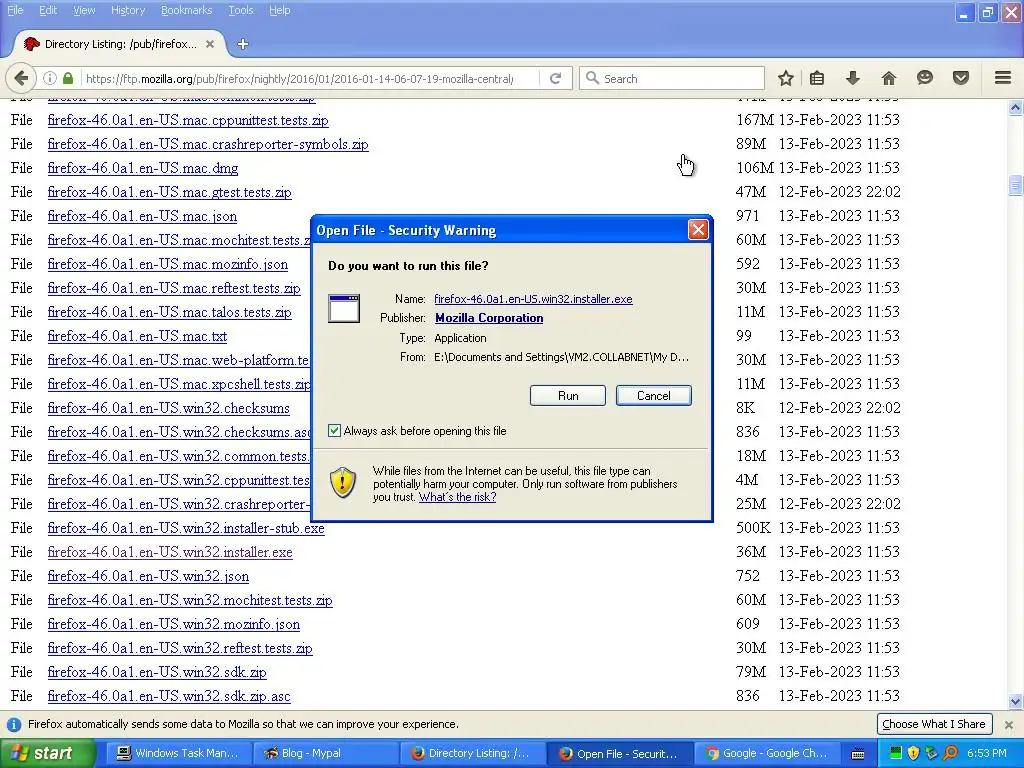This screenshot has width=1024, height=768.
Task: Close the Directory Listing tab
Action: (x=210, y=44)
